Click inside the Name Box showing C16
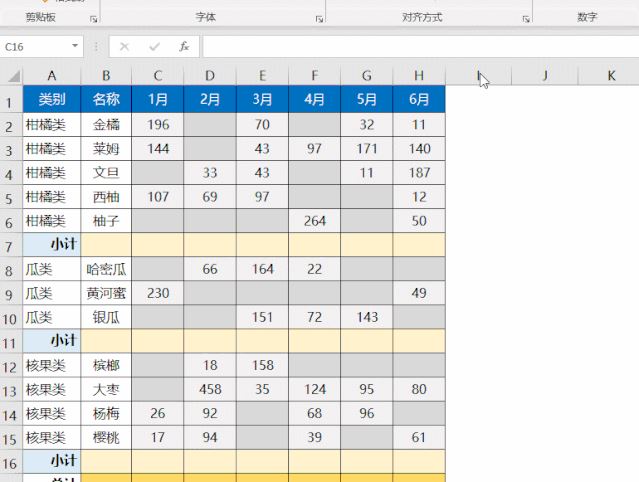Image resolution: width=639 pixels, height=482 pixels. (x=34, y=46)
